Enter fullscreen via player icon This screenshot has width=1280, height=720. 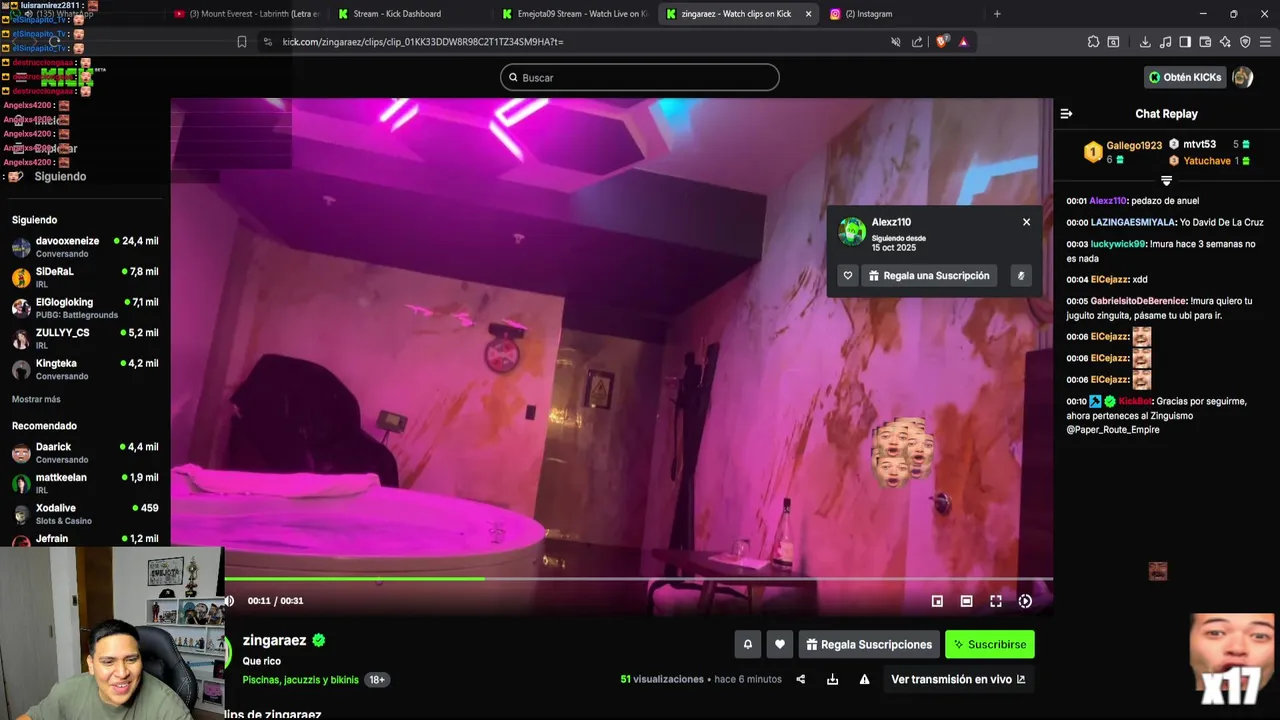(x=996, y=601)
